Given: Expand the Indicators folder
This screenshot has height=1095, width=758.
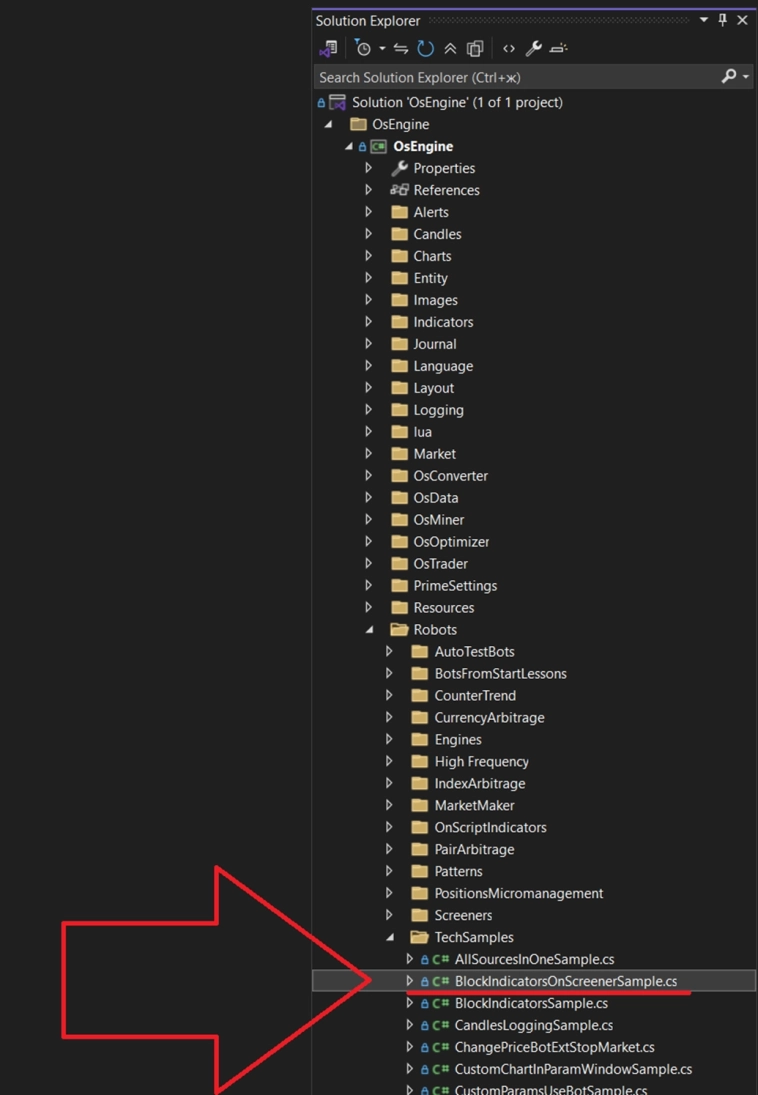Looking at the screenshot, I should pos(369,322).
